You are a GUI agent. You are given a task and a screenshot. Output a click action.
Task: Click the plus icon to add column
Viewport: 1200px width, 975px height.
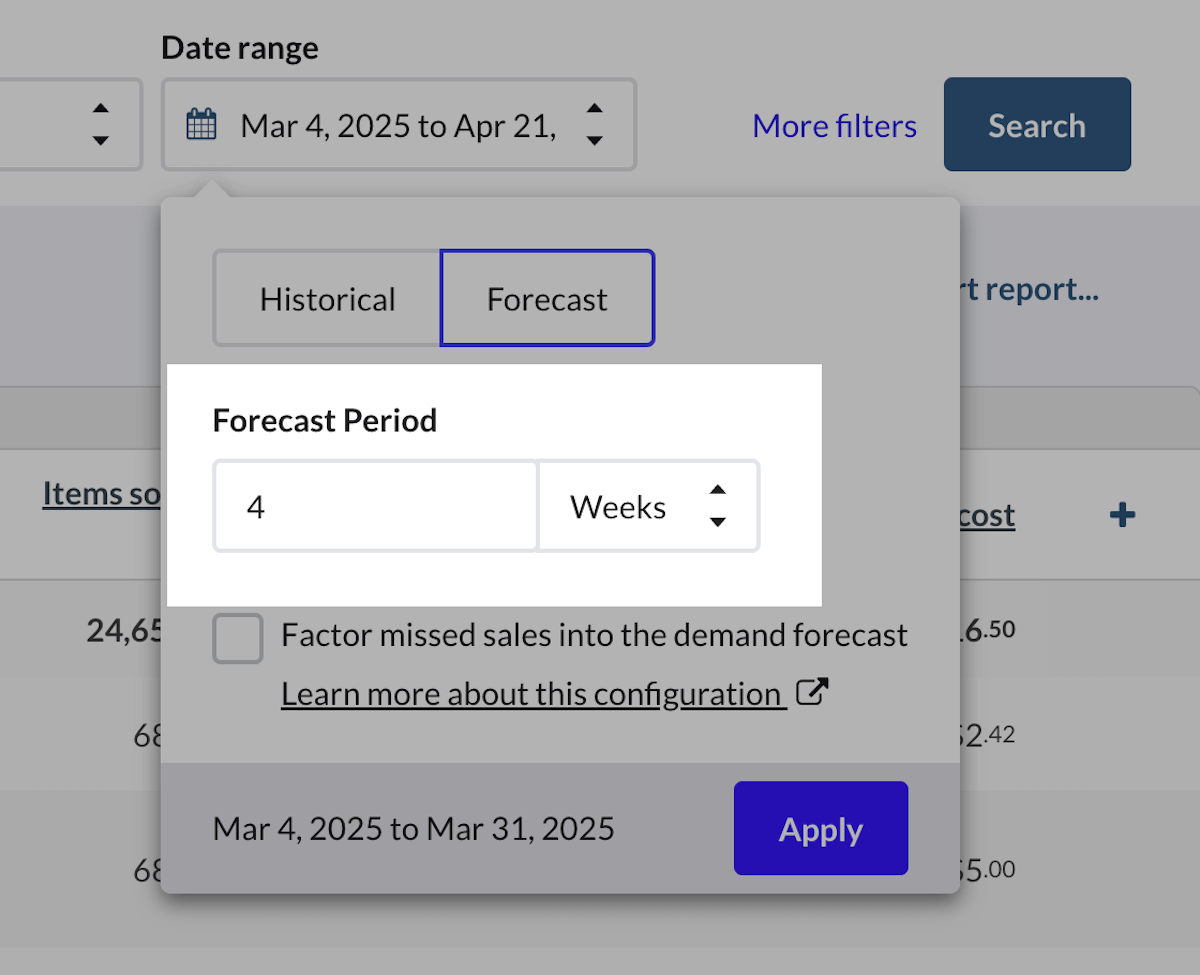click(1122, 515)
